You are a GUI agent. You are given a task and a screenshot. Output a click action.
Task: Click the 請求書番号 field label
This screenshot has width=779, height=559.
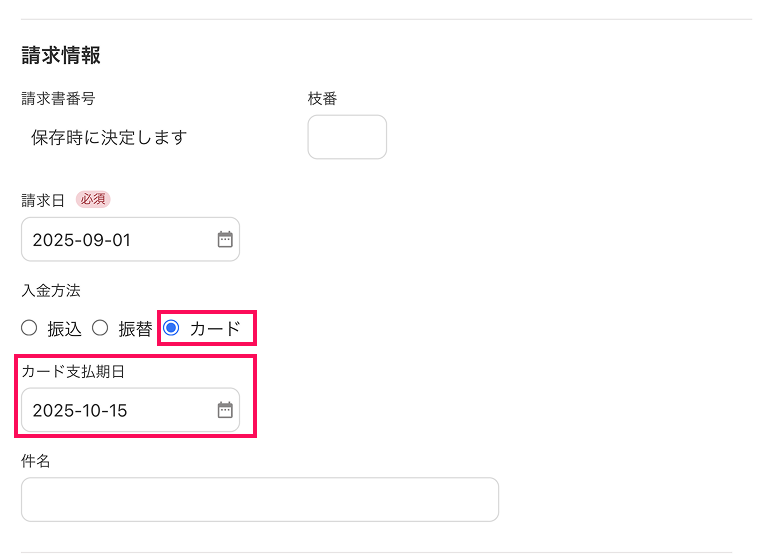pyautogui.click(x=58, y=98)
